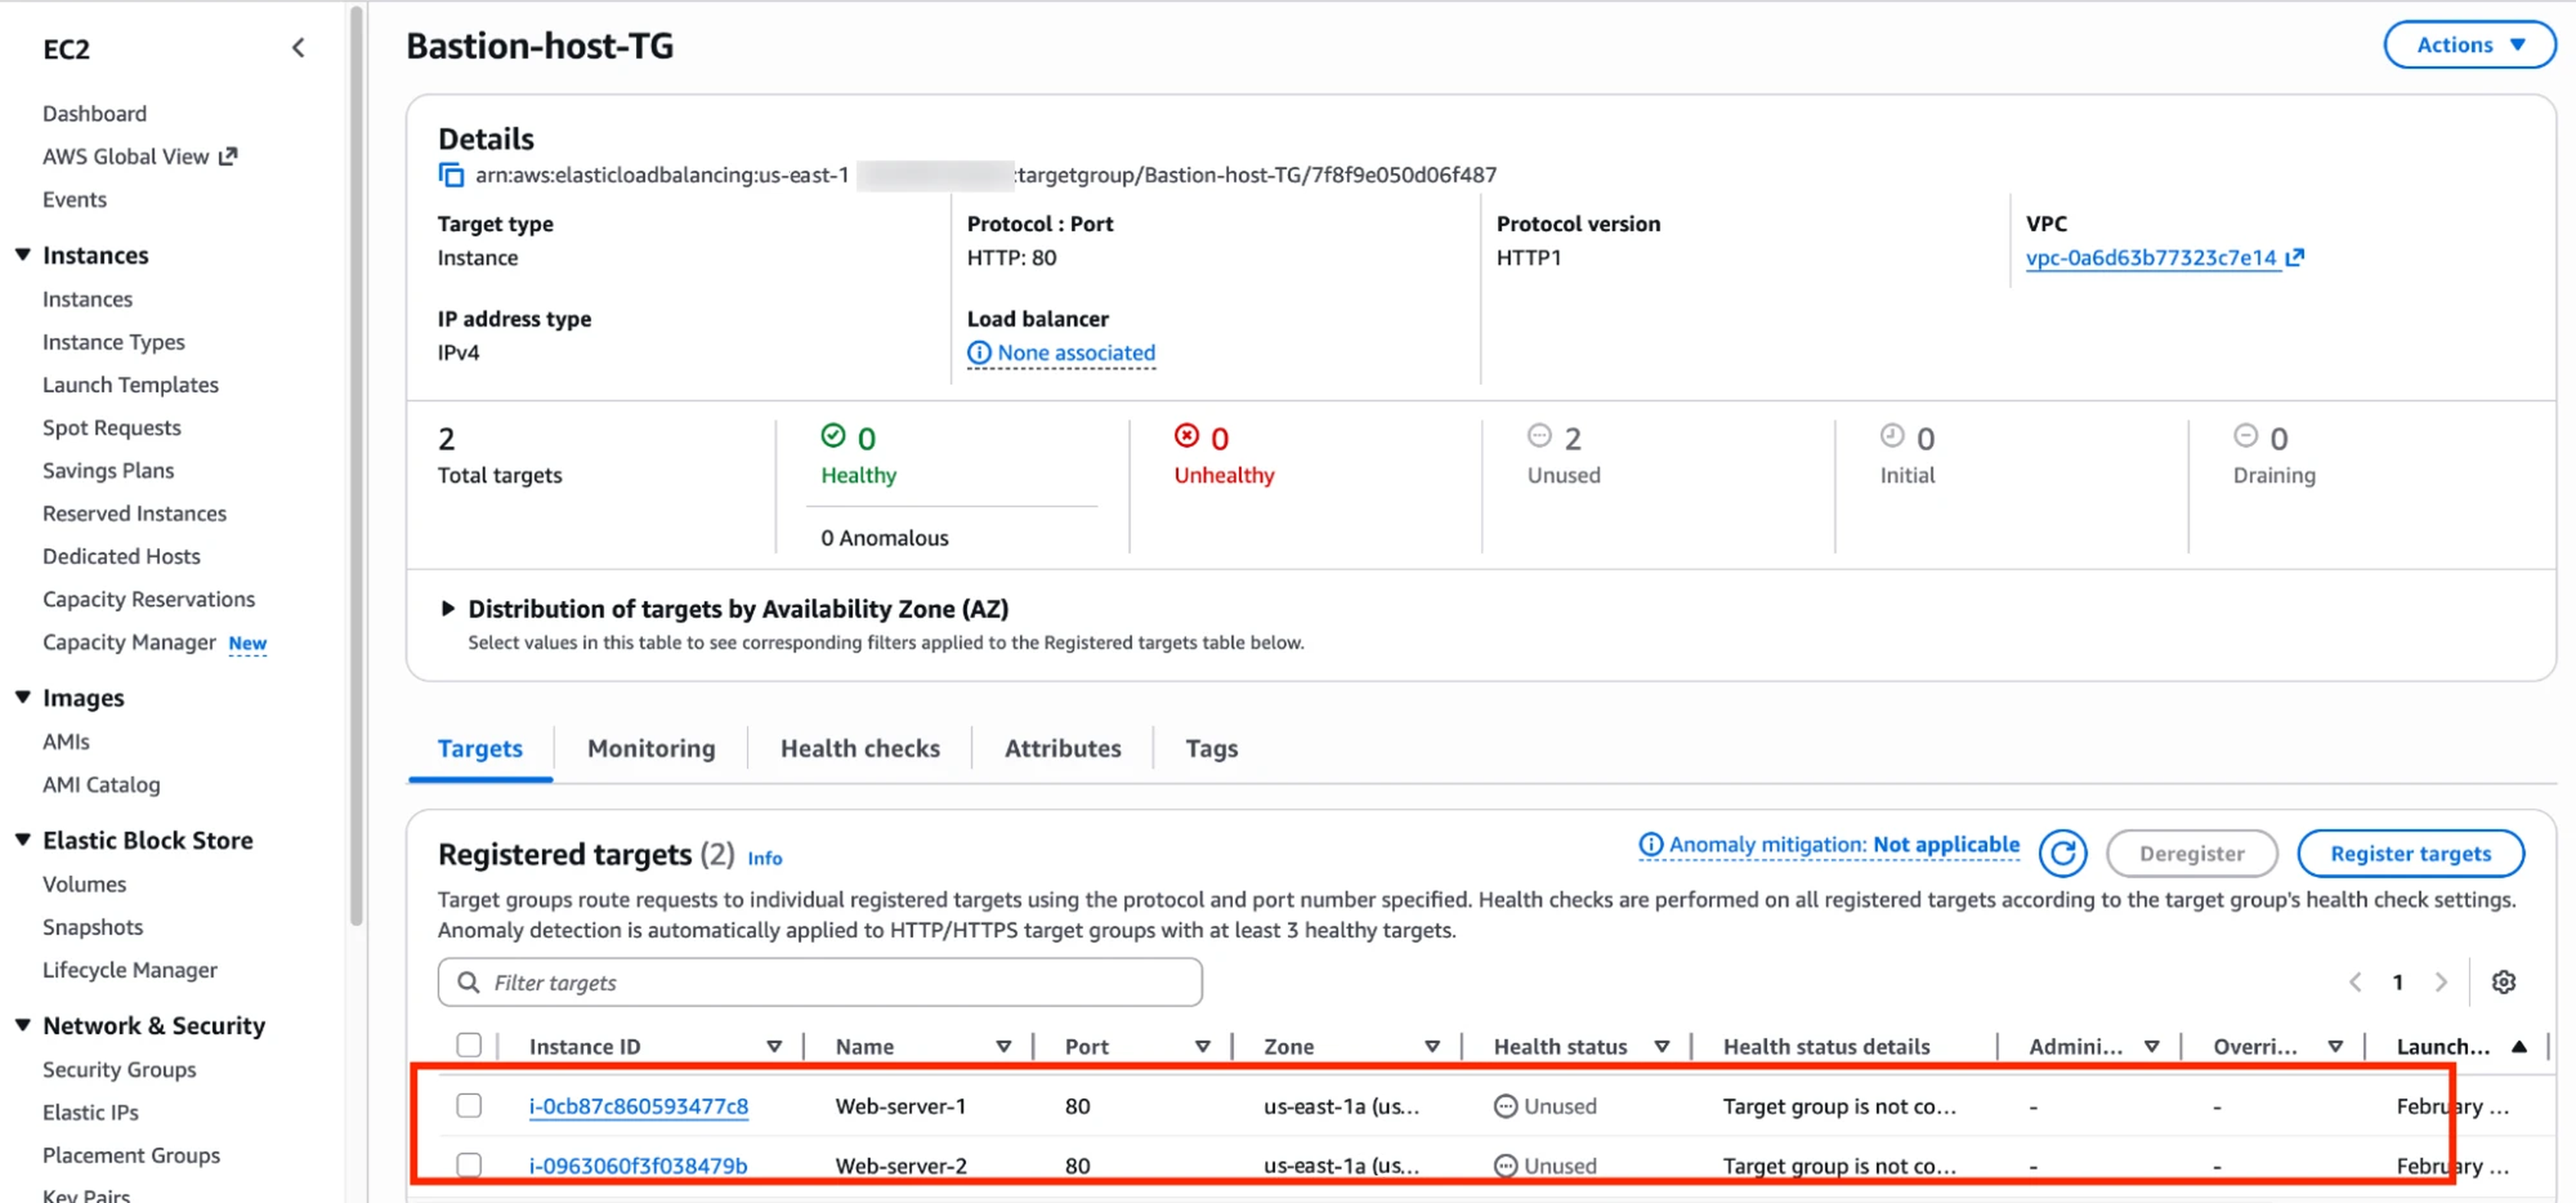Sort by Name column arrow

coord(1003,1046)
